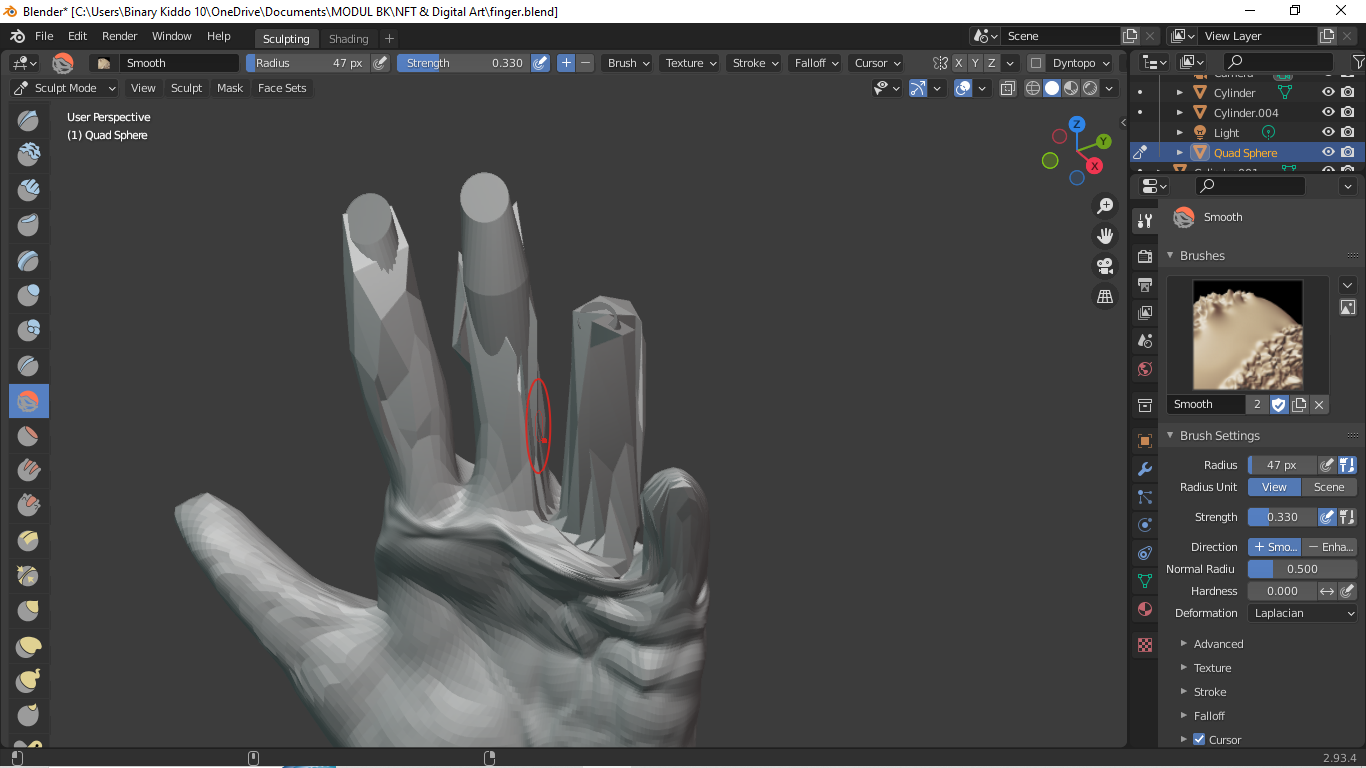Open the Brush settings dropdown in header
Image resolution: width=1366 pixels, height=768 pixels.
coord(628,63)
